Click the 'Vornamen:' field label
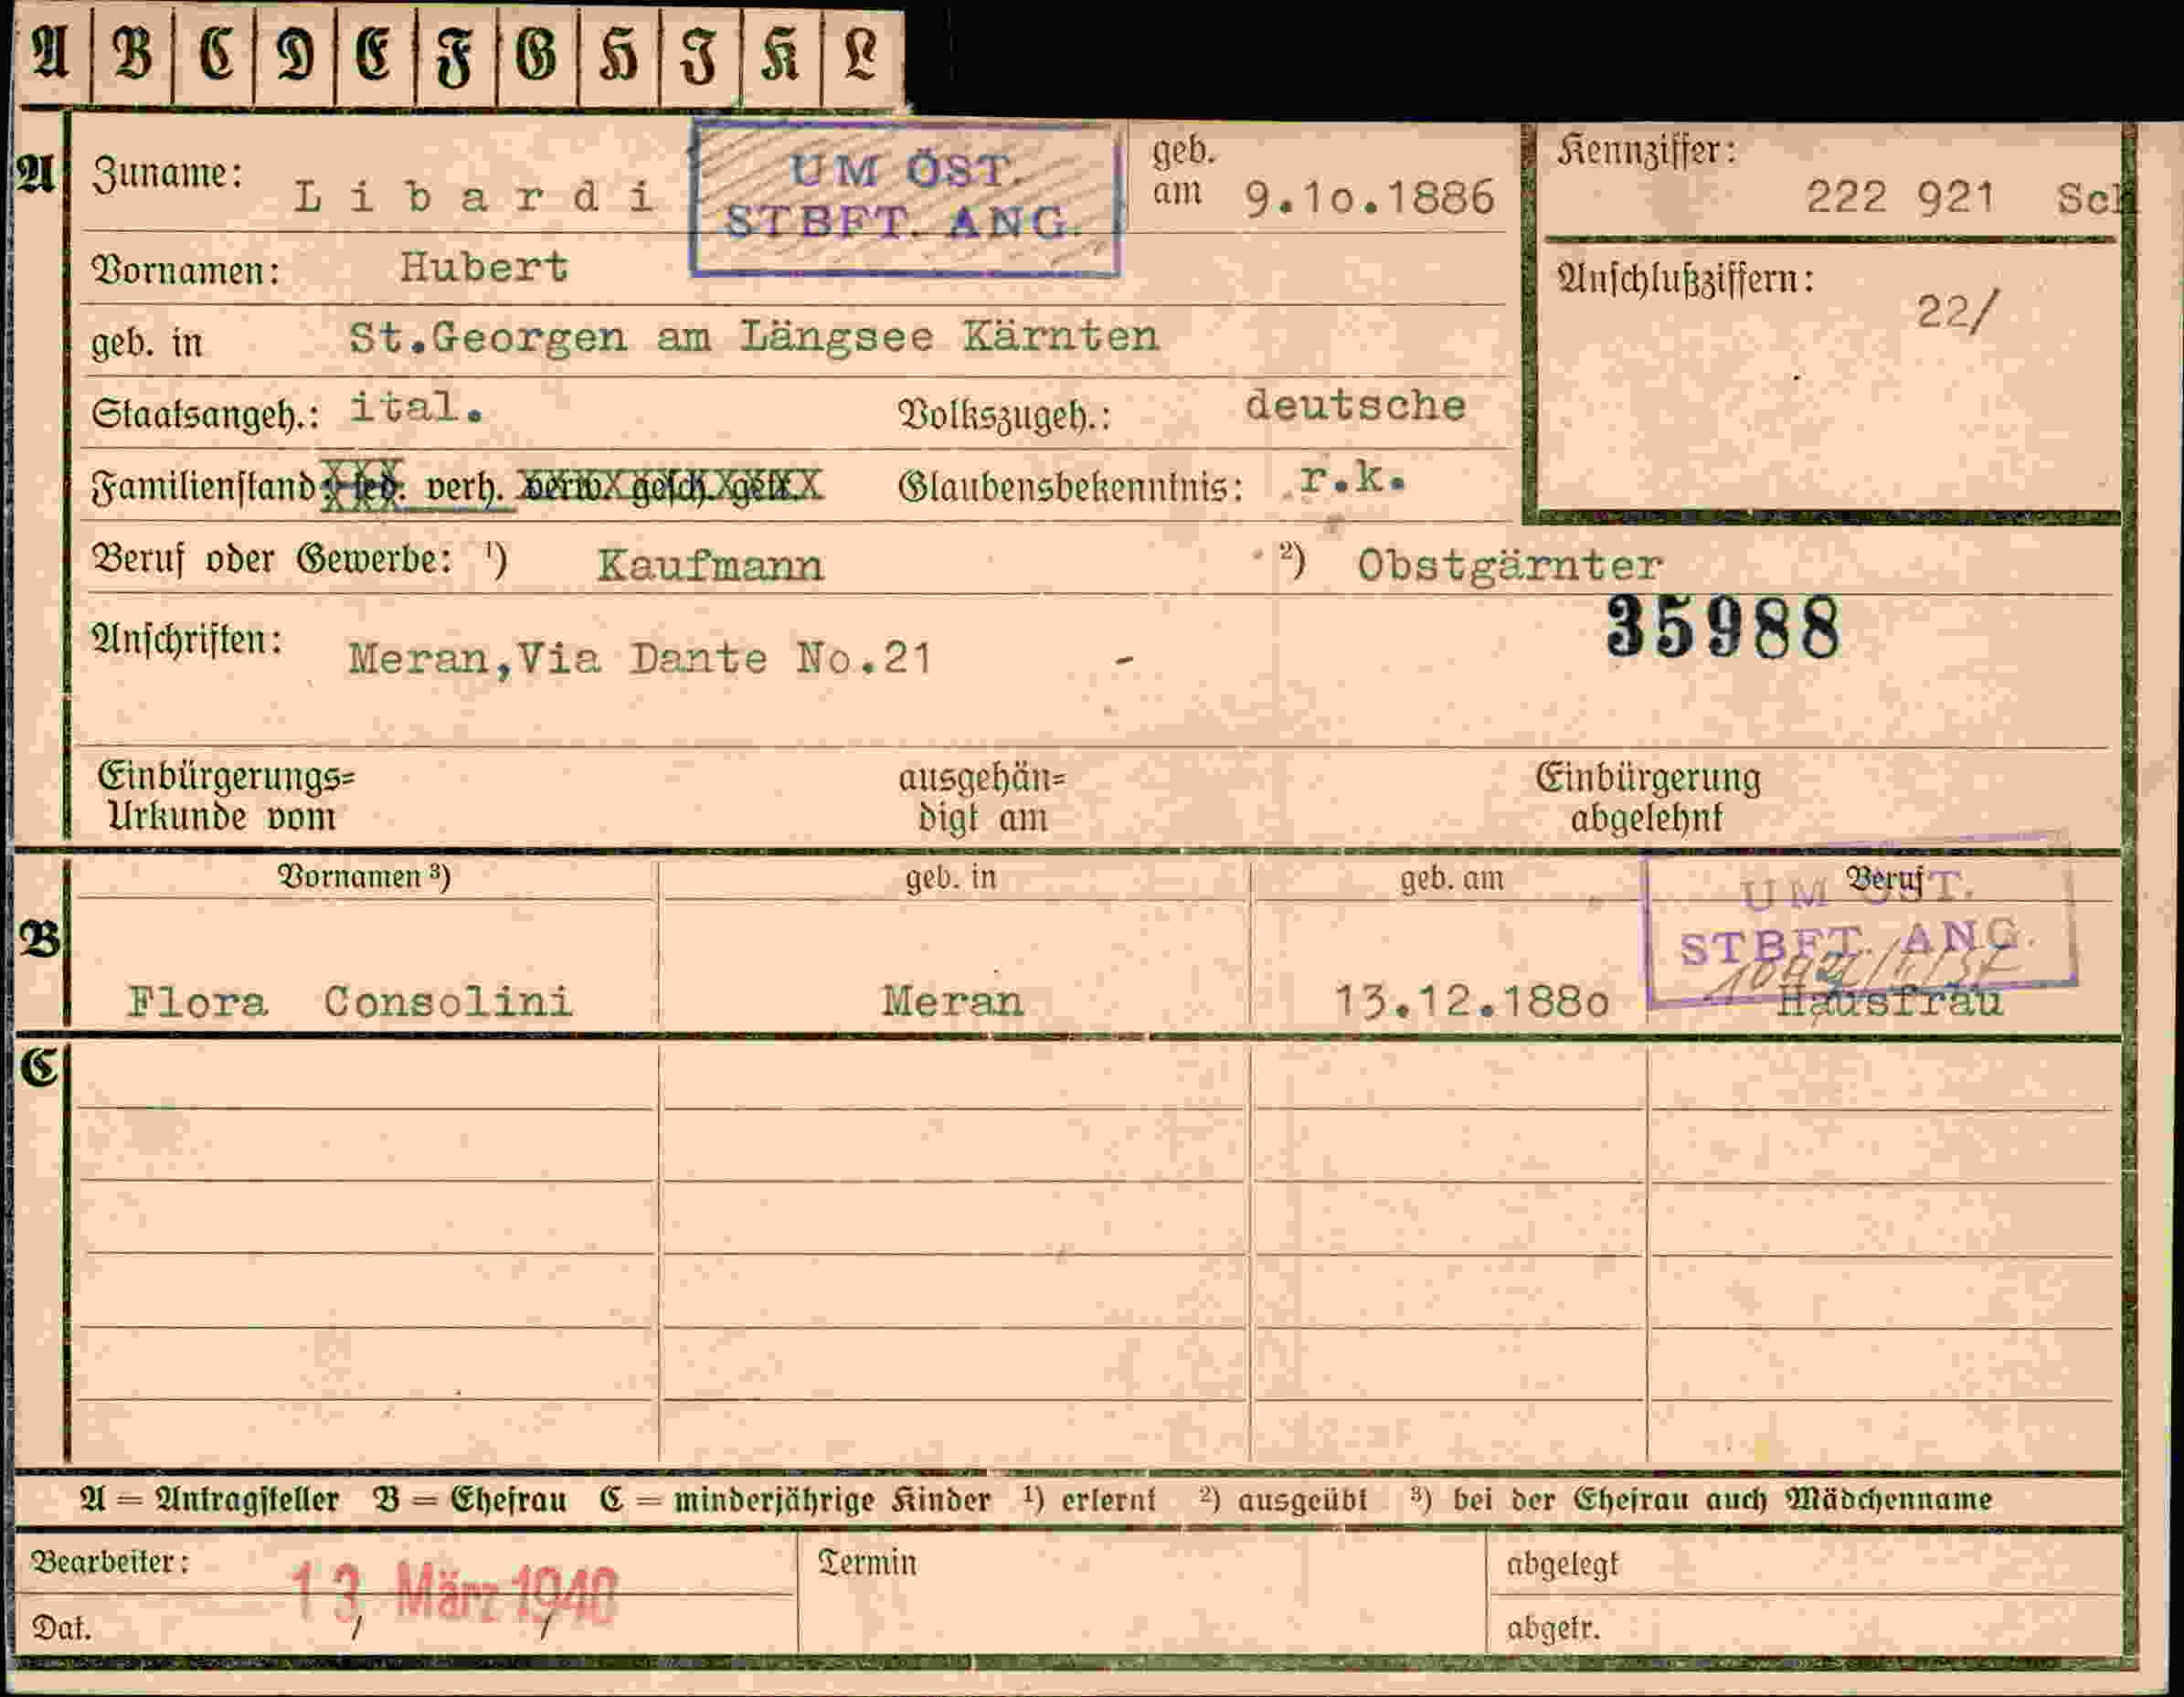 pyautogui.click(x=185, y=272)
